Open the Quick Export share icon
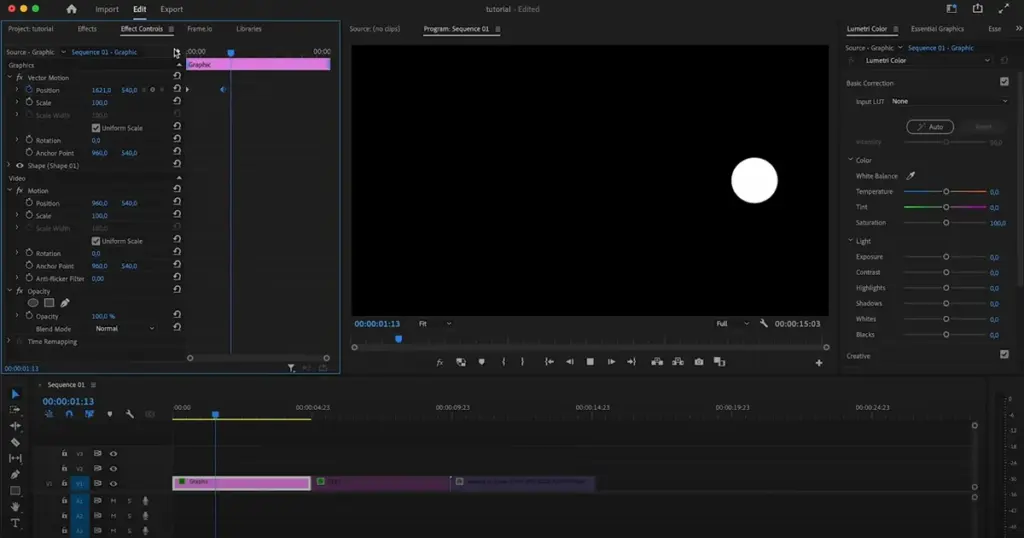Image resolution: width=1024 pixels, height=538 pixels. coord(978,8)
